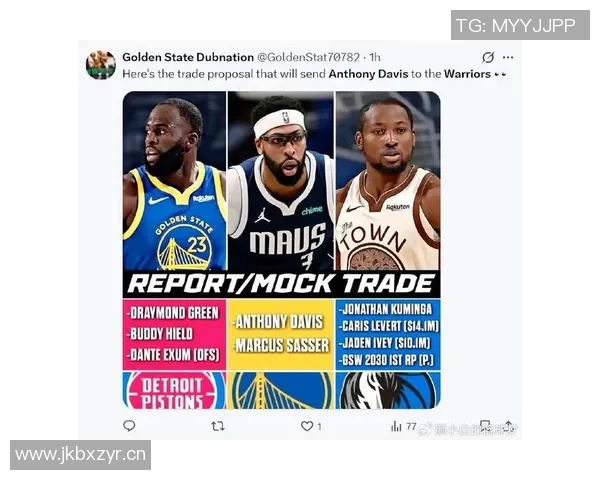The width and height of the screenshot is (600, 480).
Task: Open Golden State Dubnation display name
Action: tap(188, 57)
